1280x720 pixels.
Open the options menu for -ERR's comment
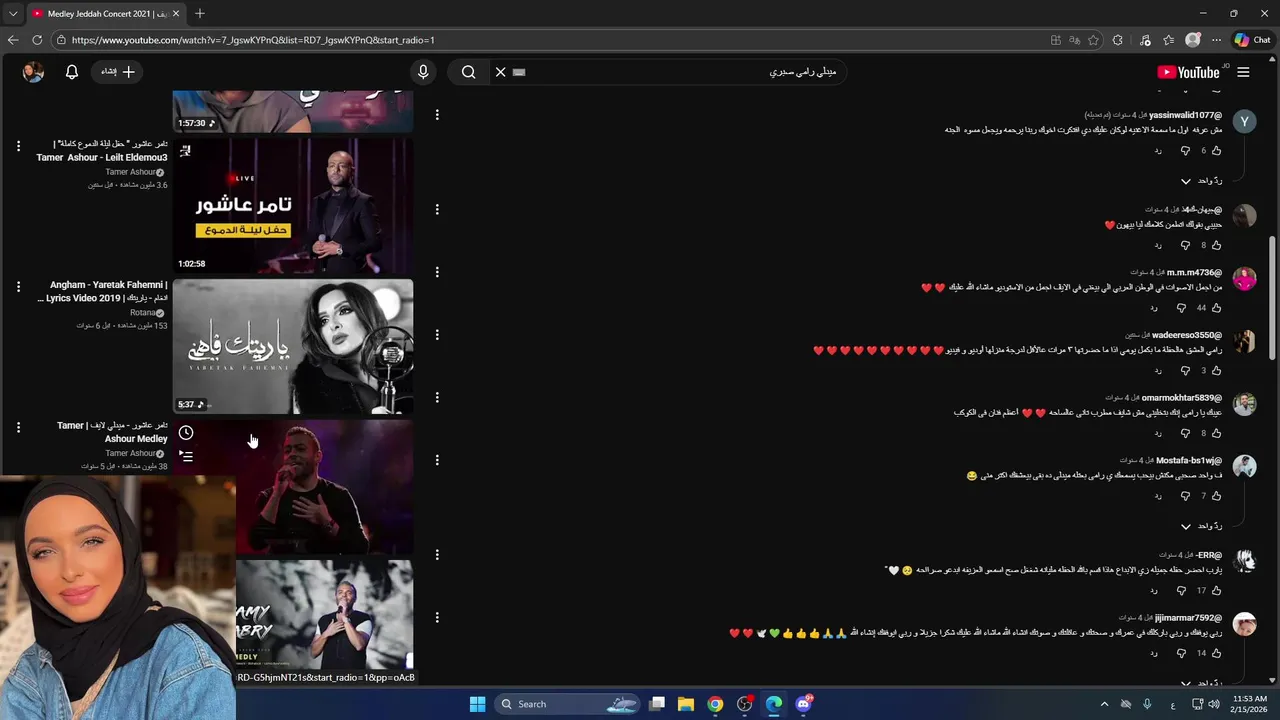pyautogui.click(x=437, y=555)
